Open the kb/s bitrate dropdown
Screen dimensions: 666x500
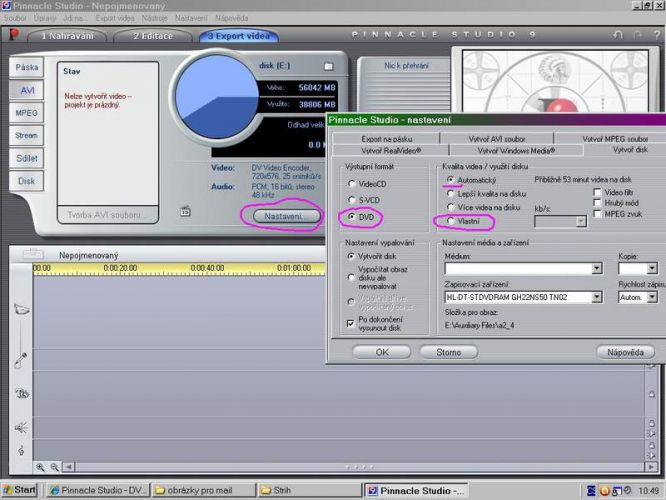coord(581,221)
